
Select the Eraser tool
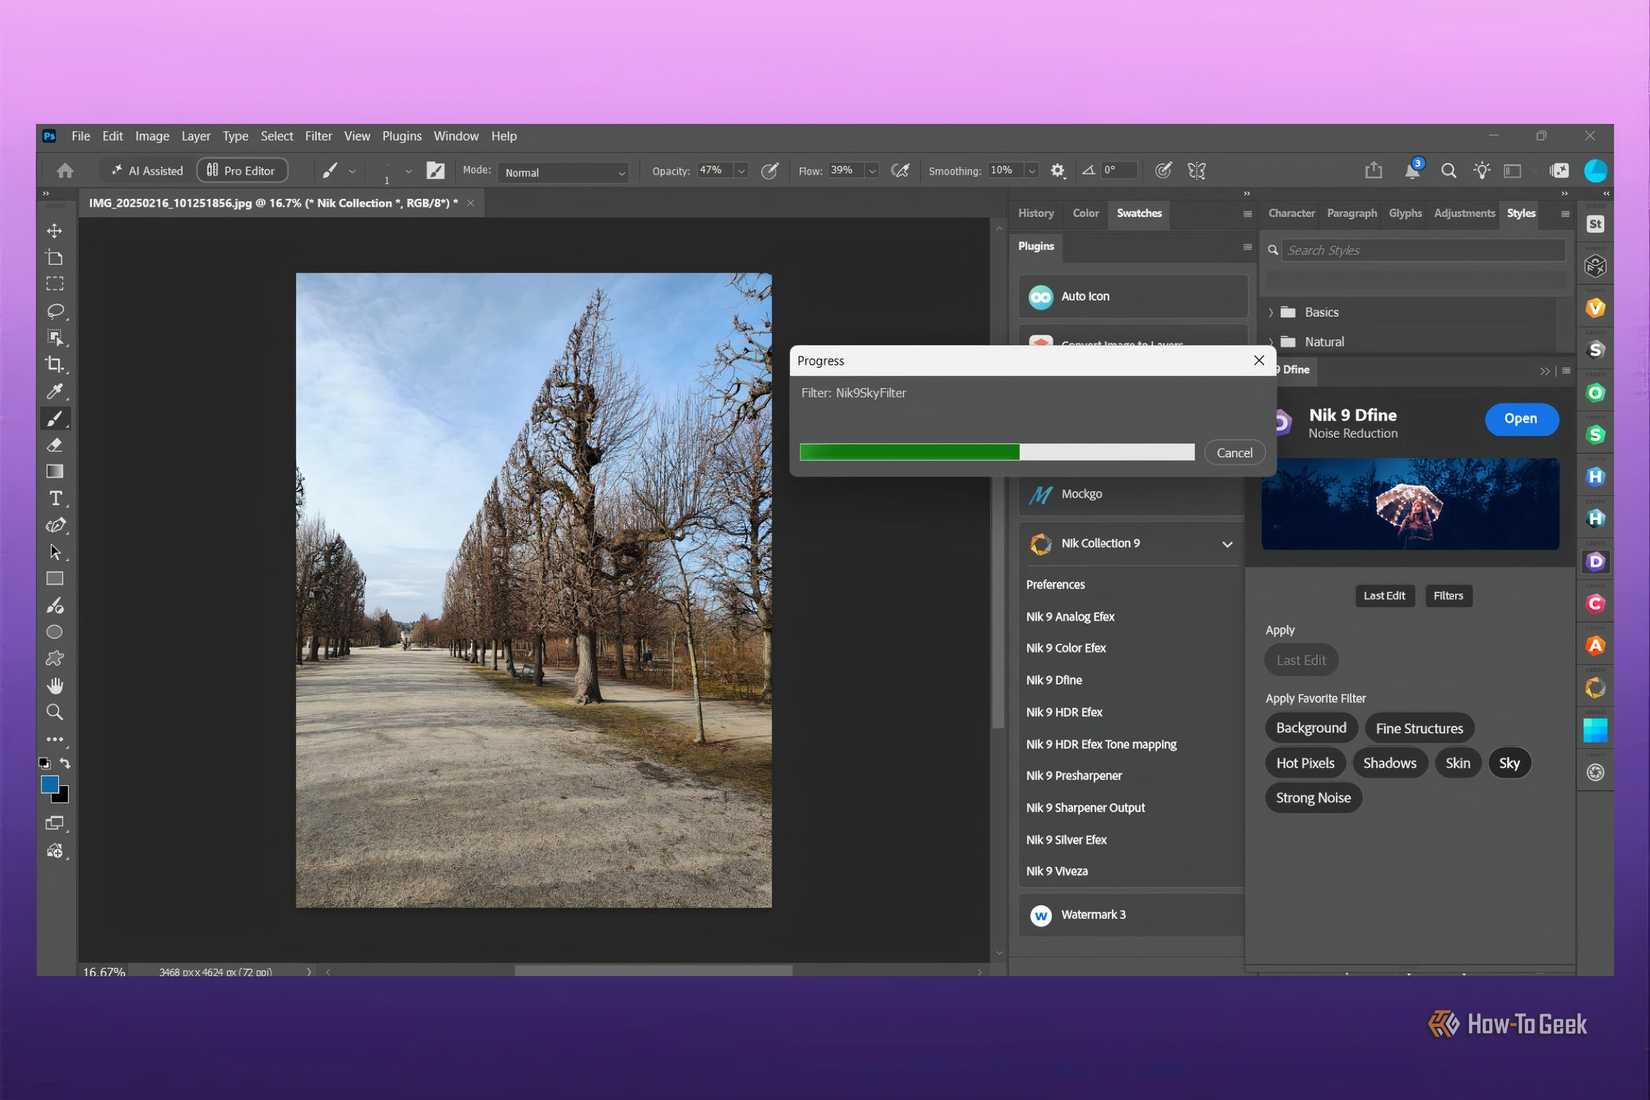coord(55,445)
